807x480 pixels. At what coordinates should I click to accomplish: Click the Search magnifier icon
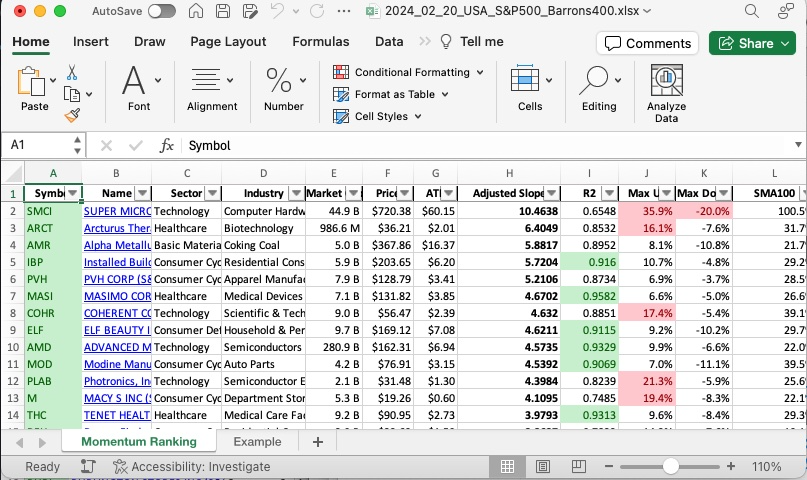pos(751,11)
